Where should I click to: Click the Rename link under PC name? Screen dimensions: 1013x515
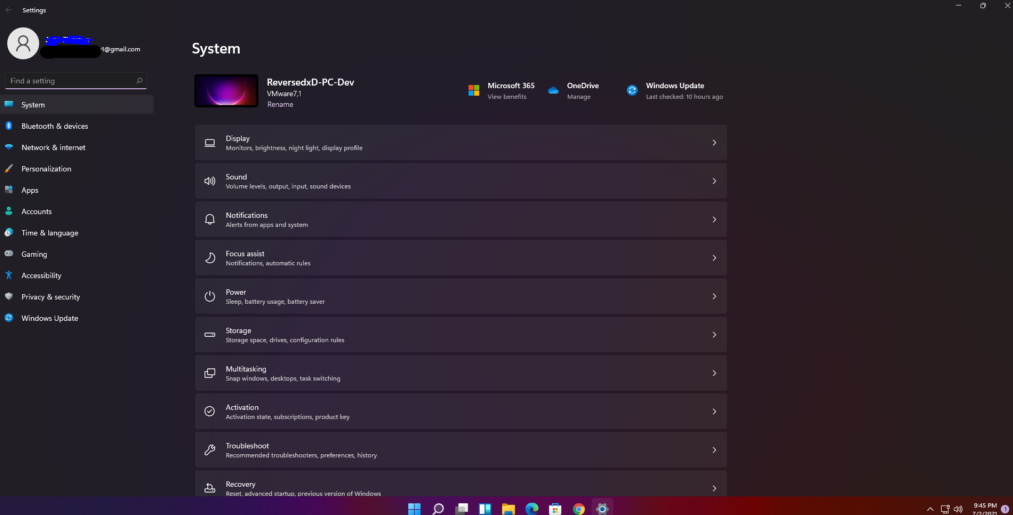[280, 104]
